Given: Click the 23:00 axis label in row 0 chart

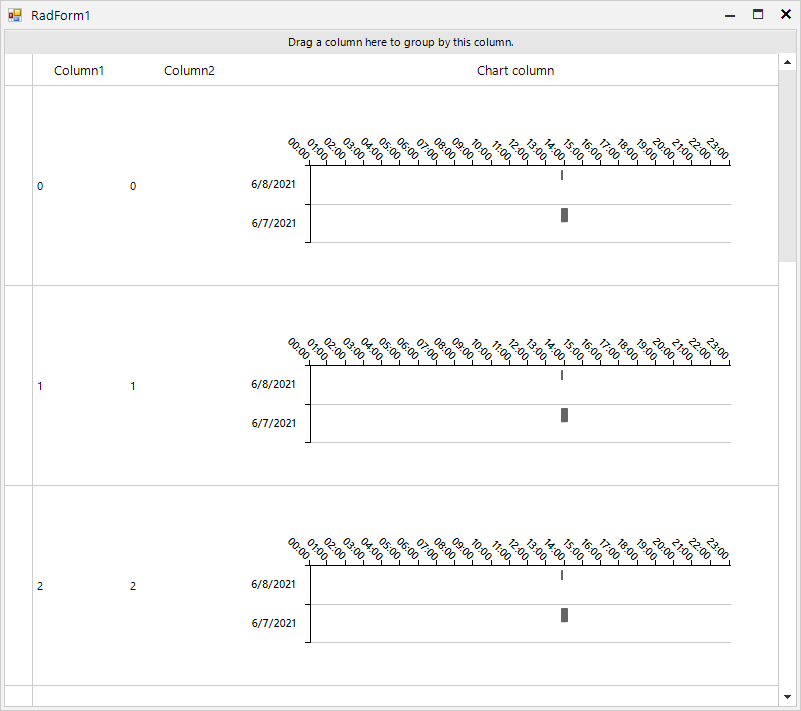Looking at the screenshot, I should [718, 149].
